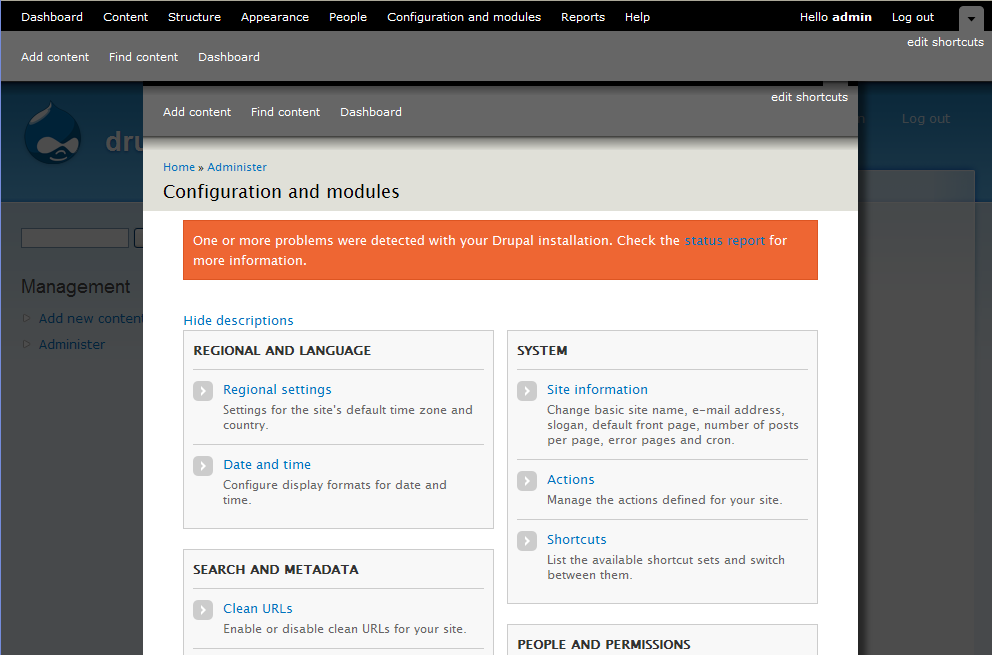Screen dimensions: 992x655
Task: Click arrow icon beside Actions
Action: (x=527, y=481)
